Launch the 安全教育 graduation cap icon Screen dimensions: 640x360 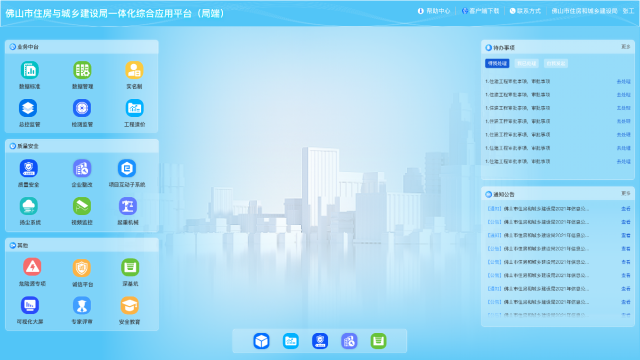pos(130,305)
